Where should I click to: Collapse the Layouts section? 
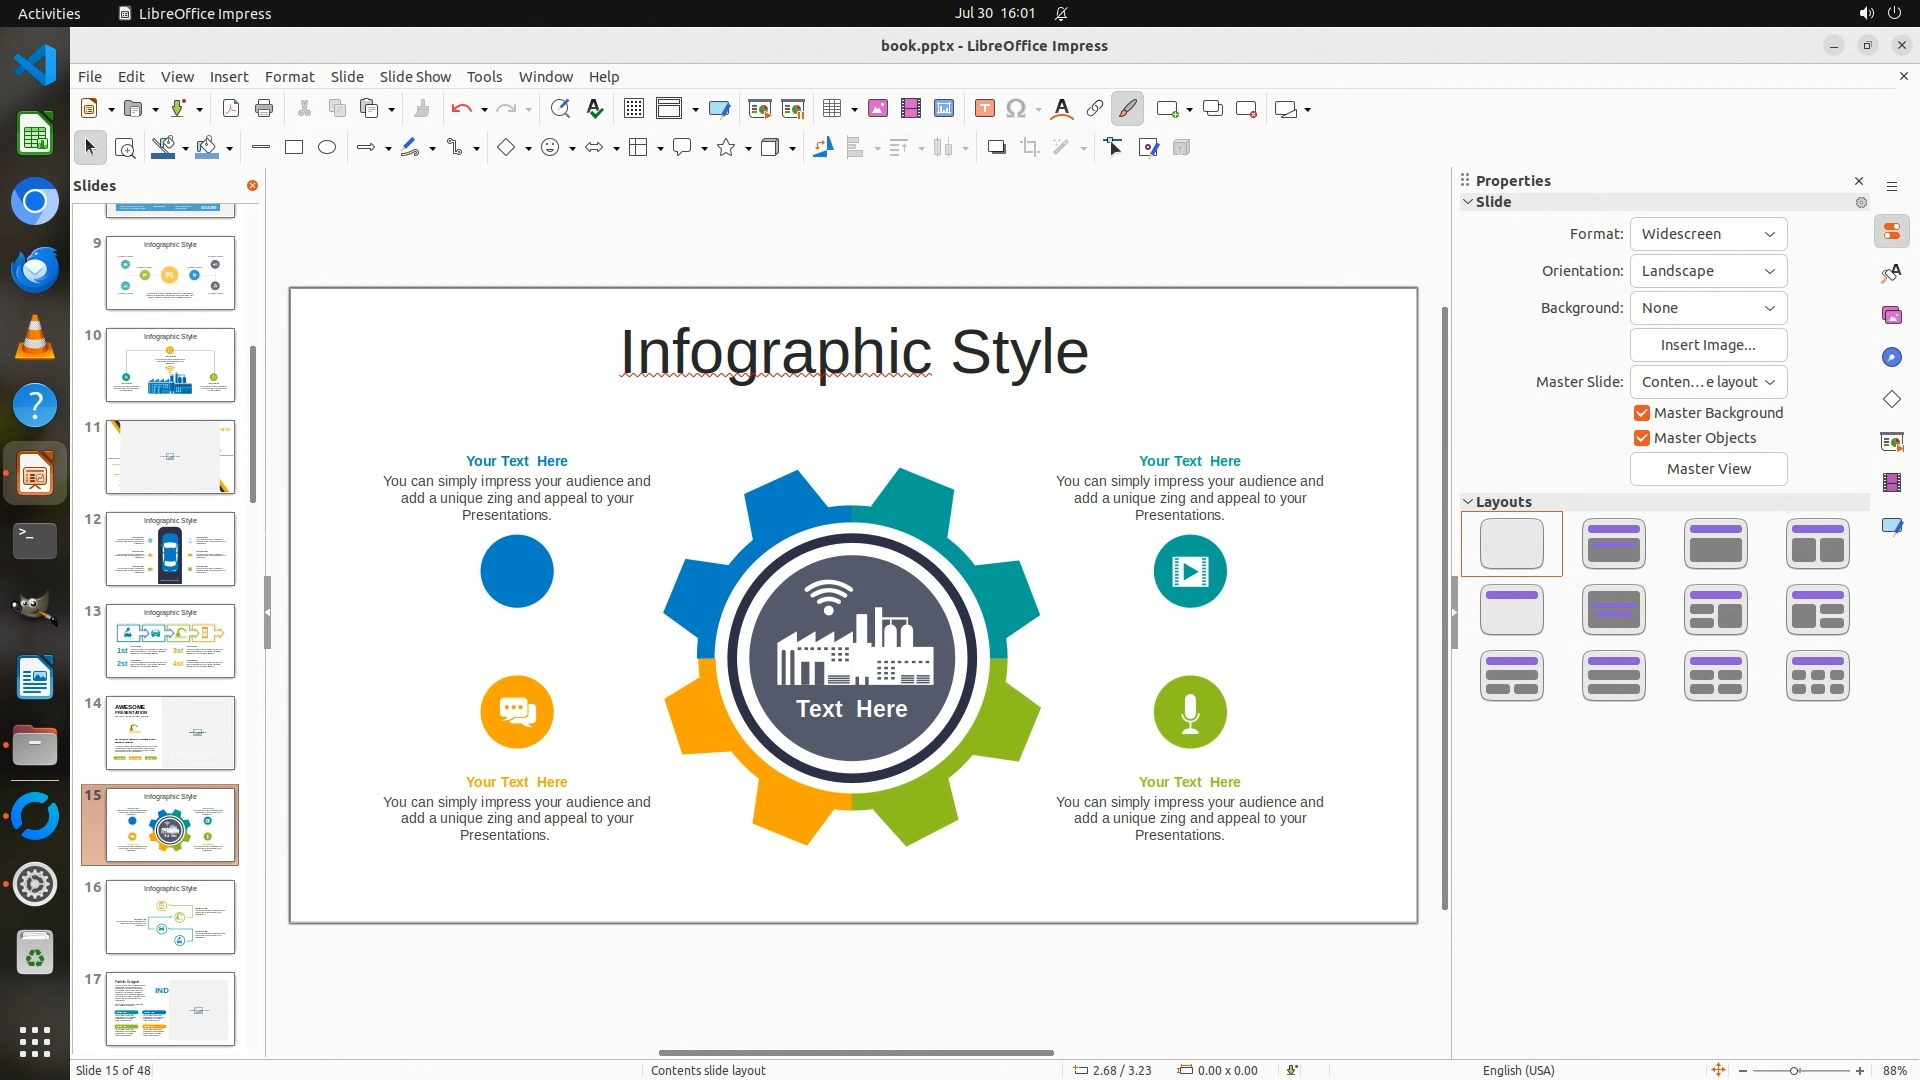coord(1468,502)
